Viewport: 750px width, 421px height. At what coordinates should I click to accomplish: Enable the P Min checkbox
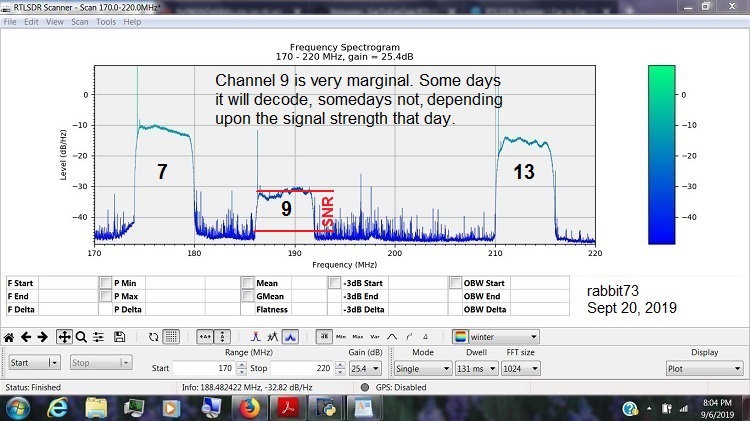click(106, 283)
